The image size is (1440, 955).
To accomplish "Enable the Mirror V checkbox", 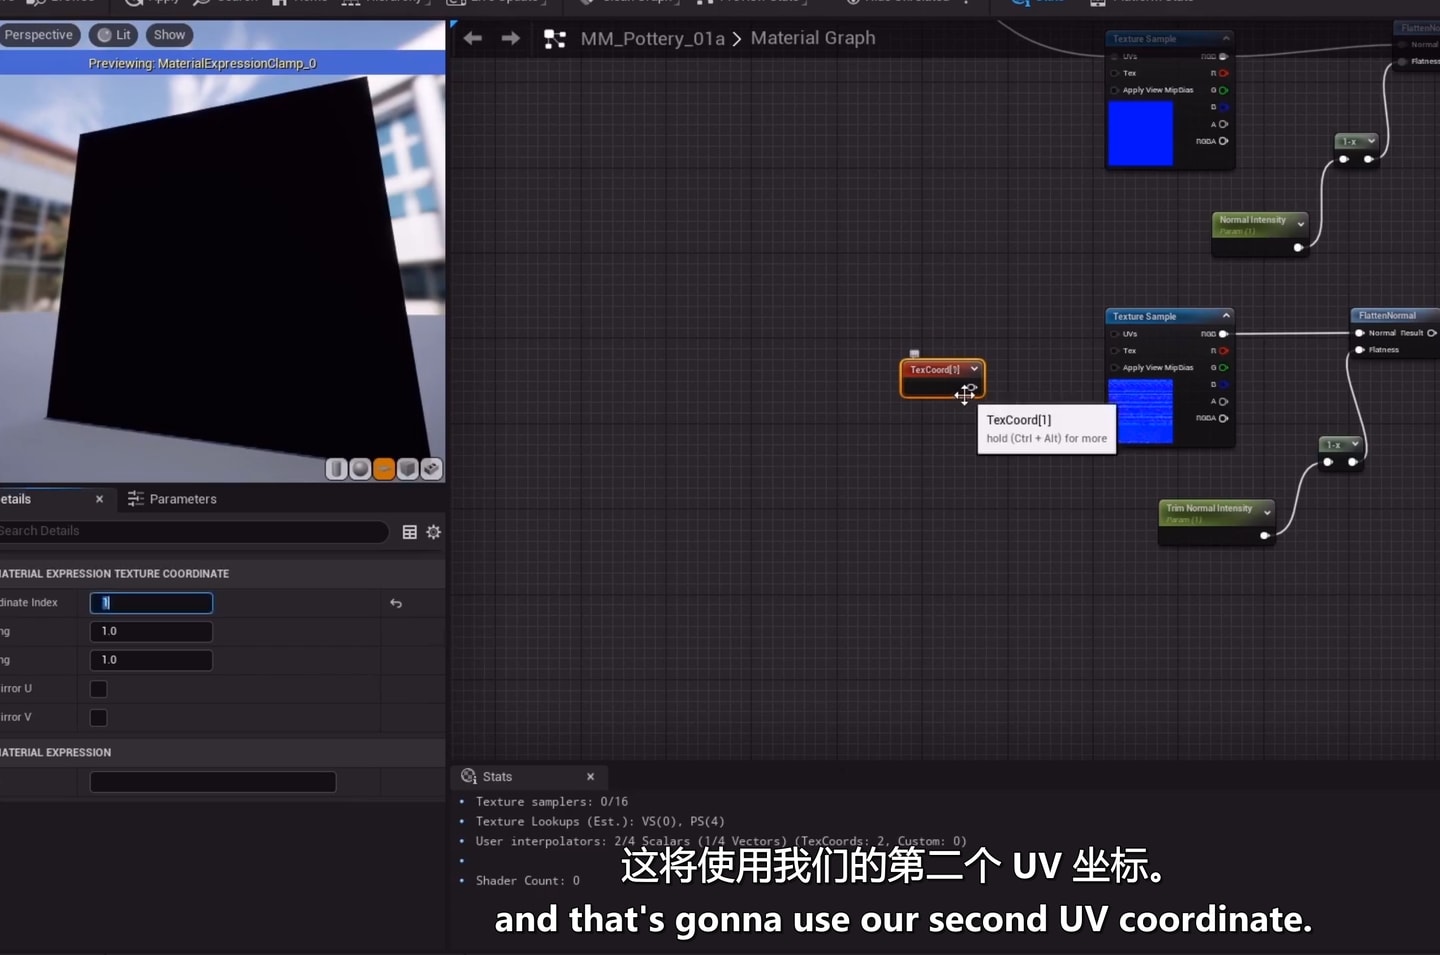I will coord(98,718).
